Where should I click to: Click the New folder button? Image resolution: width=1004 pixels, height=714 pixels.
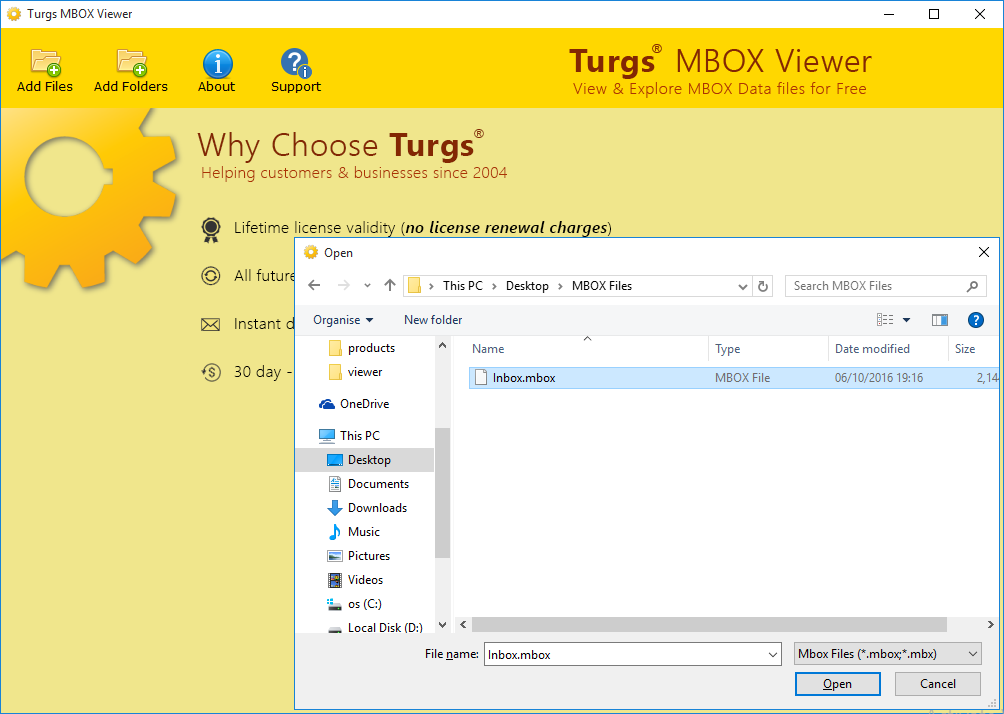click(433, 320)
